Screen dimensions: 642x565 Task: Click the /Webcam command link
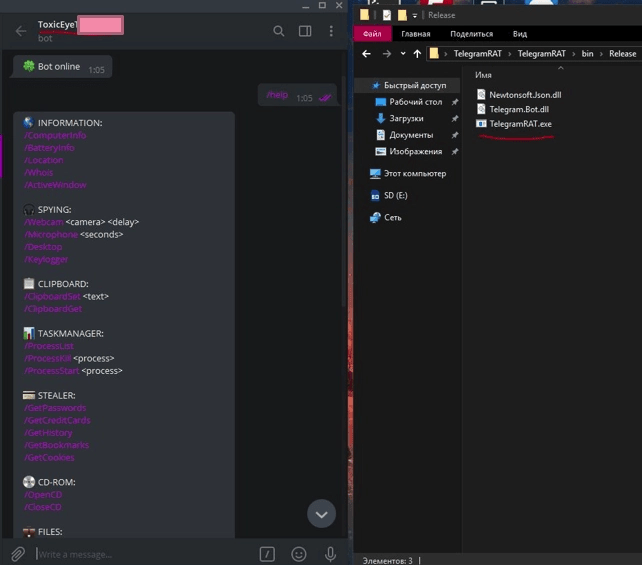(x=43, y=222)
